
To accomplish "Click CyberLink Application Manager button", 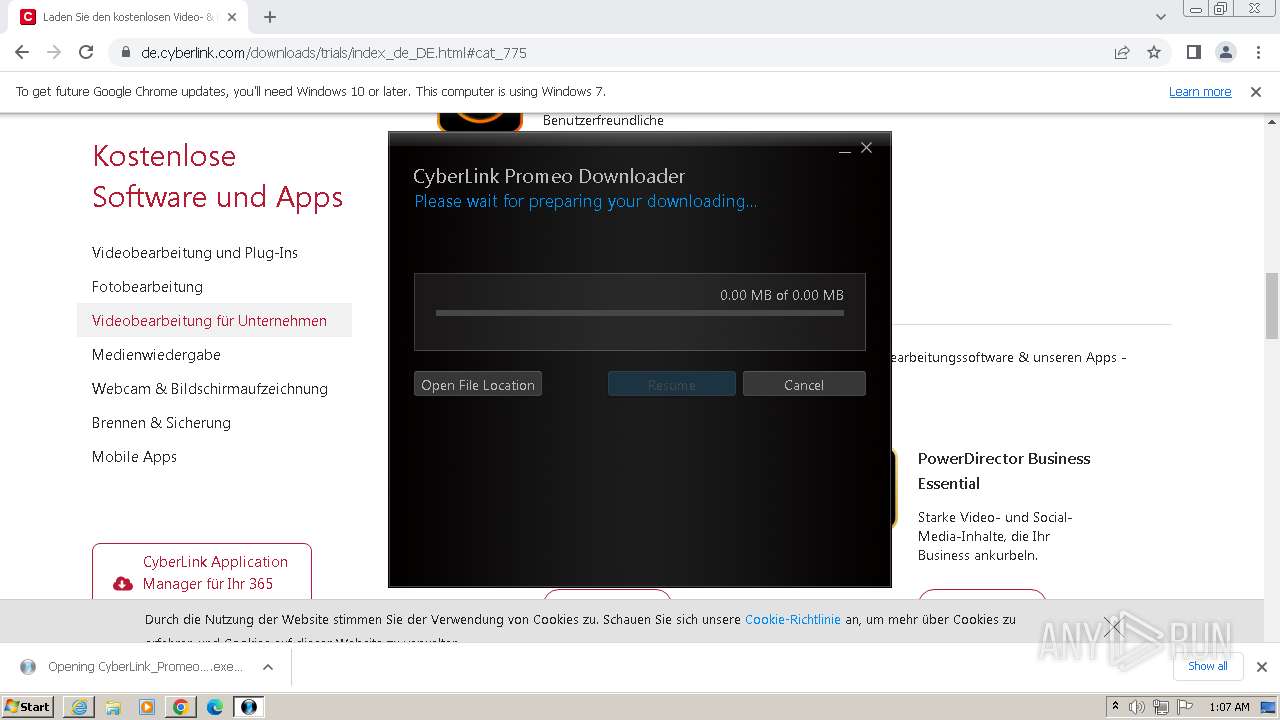I will [202, 572].
